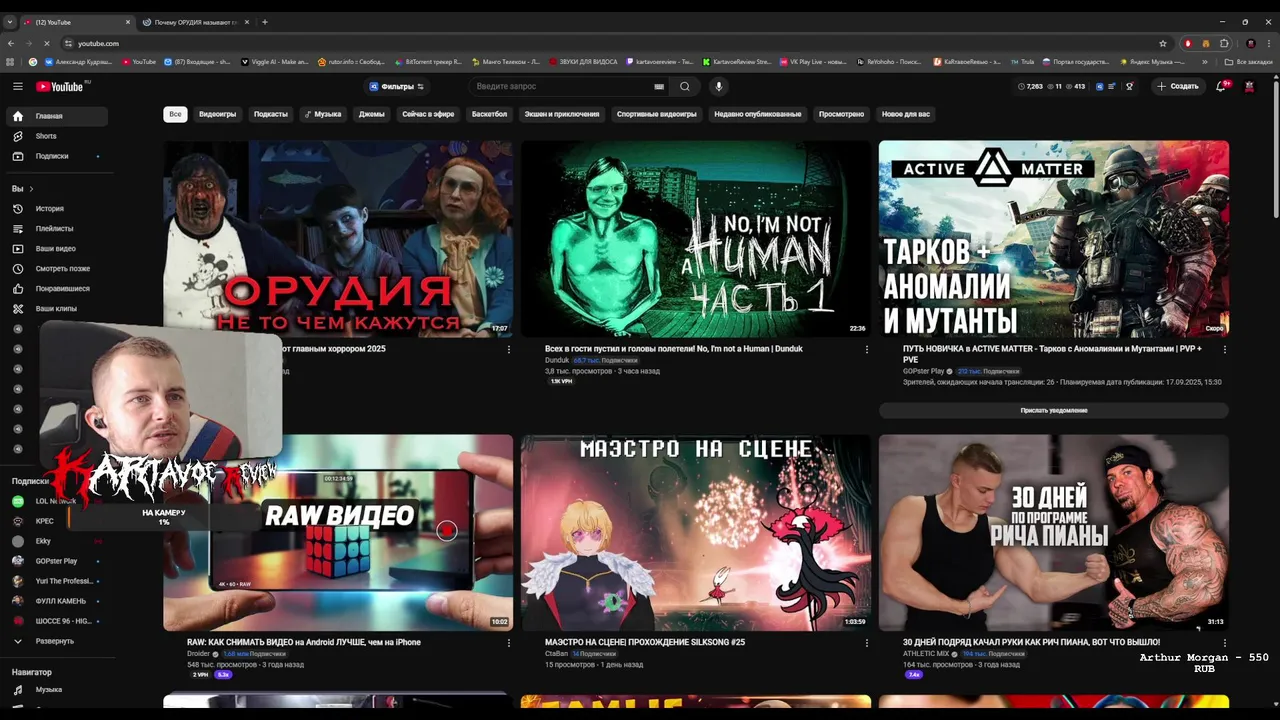Click the Введите запрос search field
The width and height of the screenshot is (1280, 720).
tap(562, 86)
